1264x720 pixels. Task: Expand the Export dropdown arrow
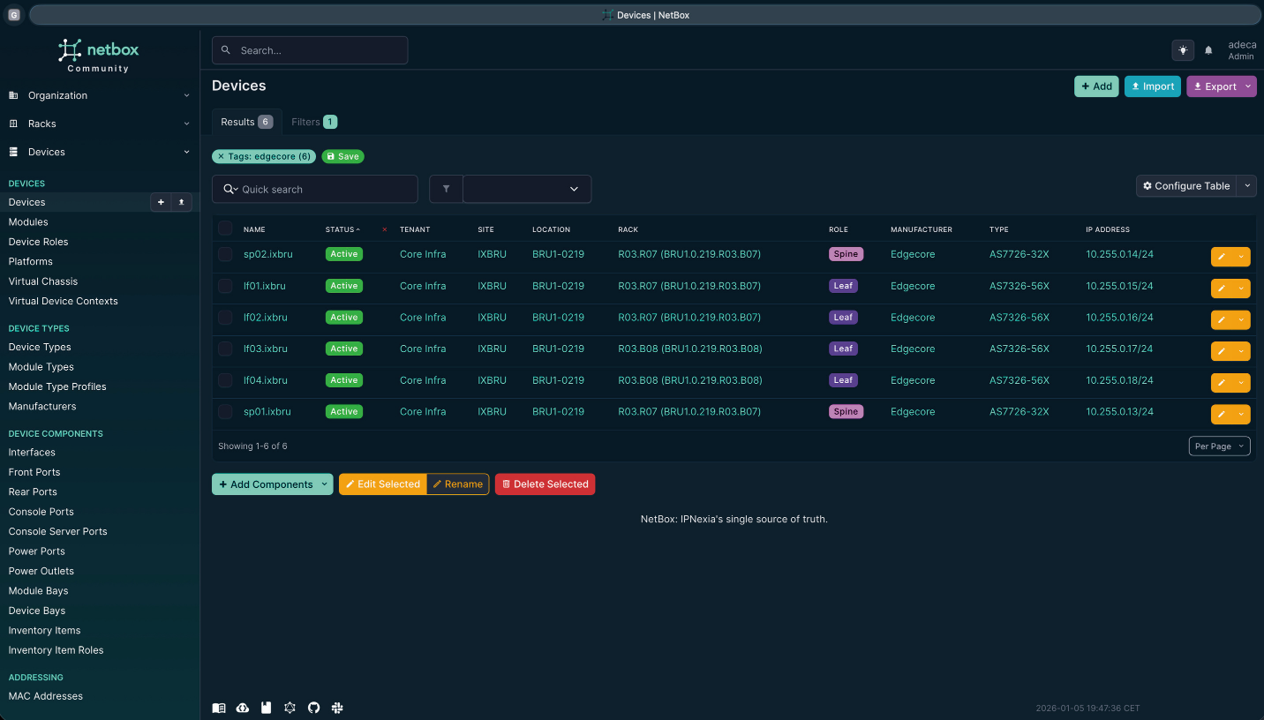tap(1248, 87)
